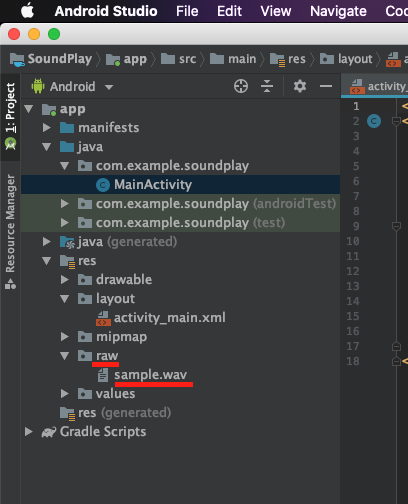Select MainActivity class in tree
Viewport: 408px width, 504px height.
point(180,185)
